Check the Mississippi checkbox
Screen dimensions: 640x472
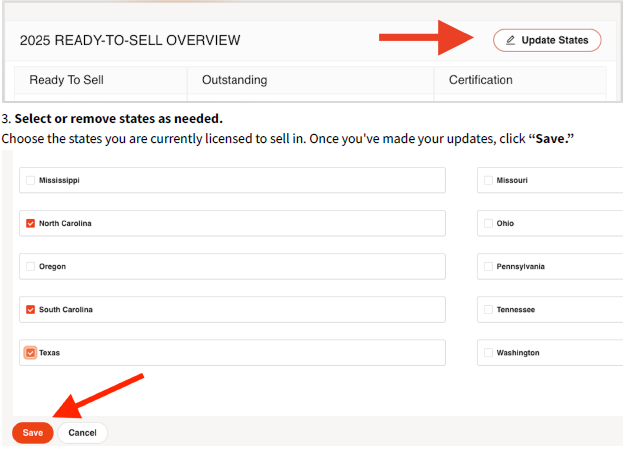(x=31, y=181)
